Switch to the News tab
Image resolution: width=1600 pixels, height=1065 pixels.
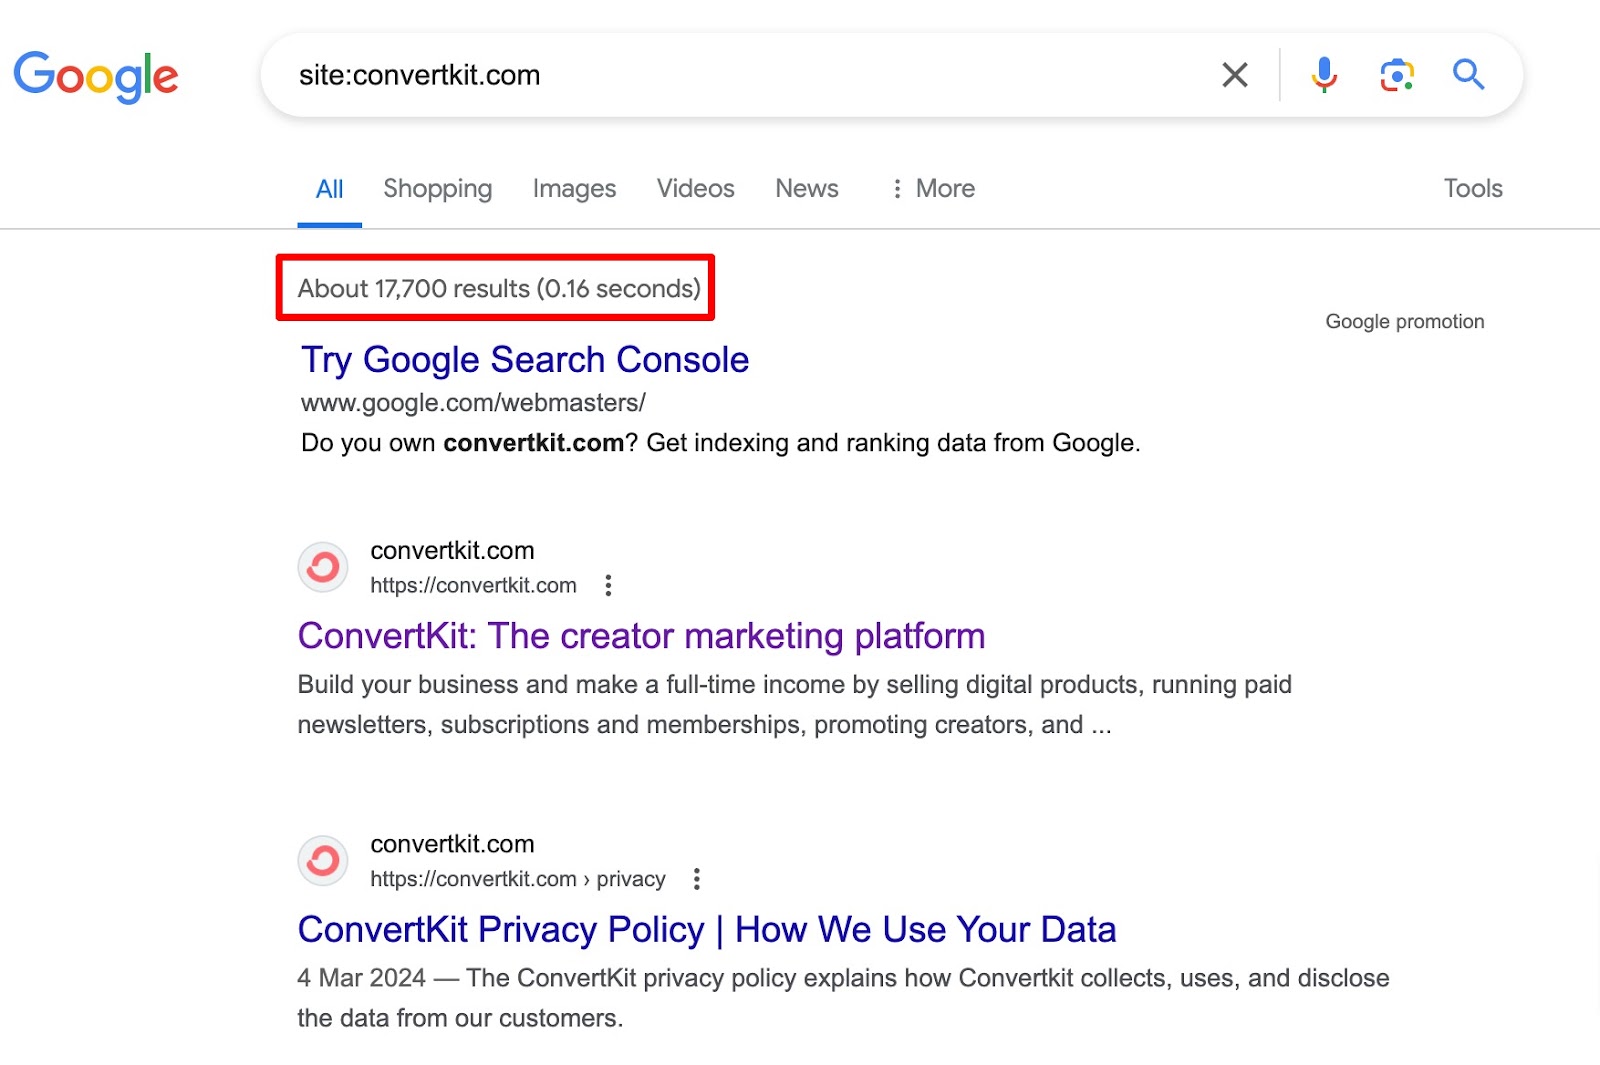tap(807, 188)
